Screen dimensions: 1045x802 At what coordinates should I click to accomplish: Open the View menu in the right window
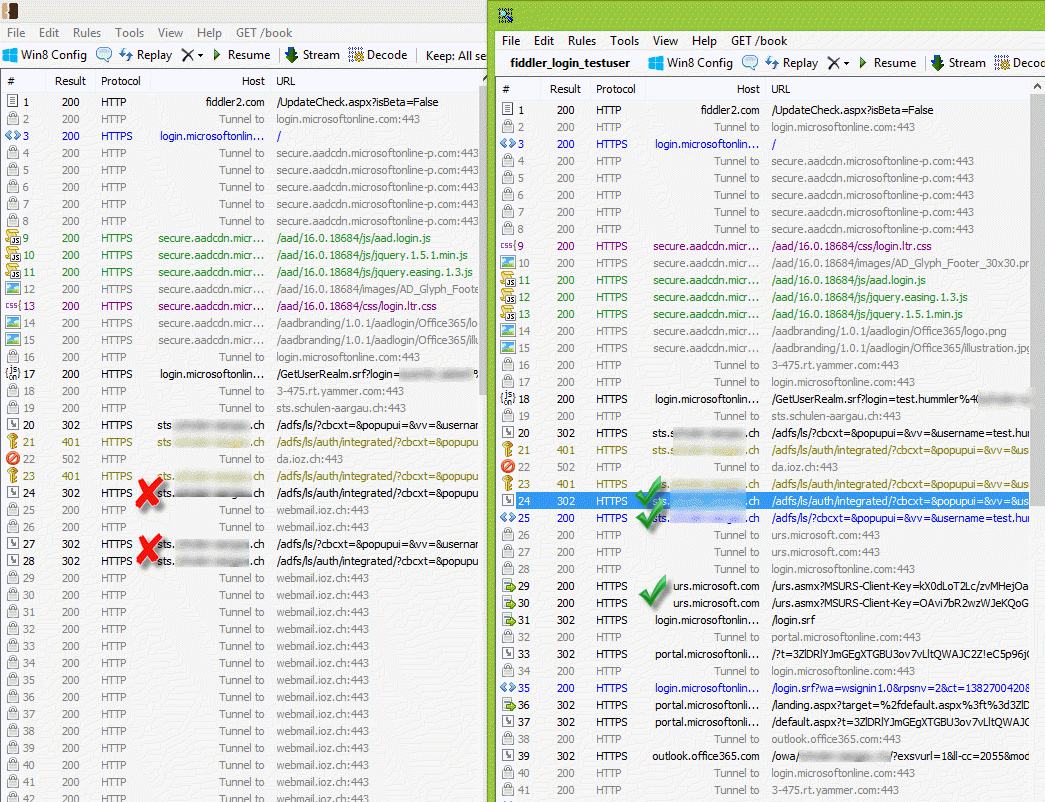pyautogui.click(x=665, y=41)
